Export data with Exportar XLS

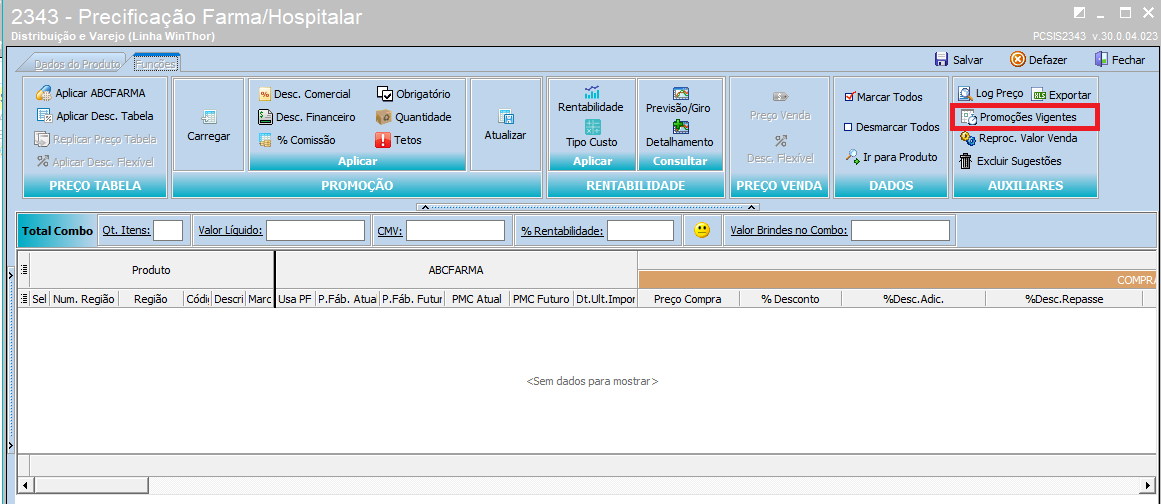(1061, 95)
